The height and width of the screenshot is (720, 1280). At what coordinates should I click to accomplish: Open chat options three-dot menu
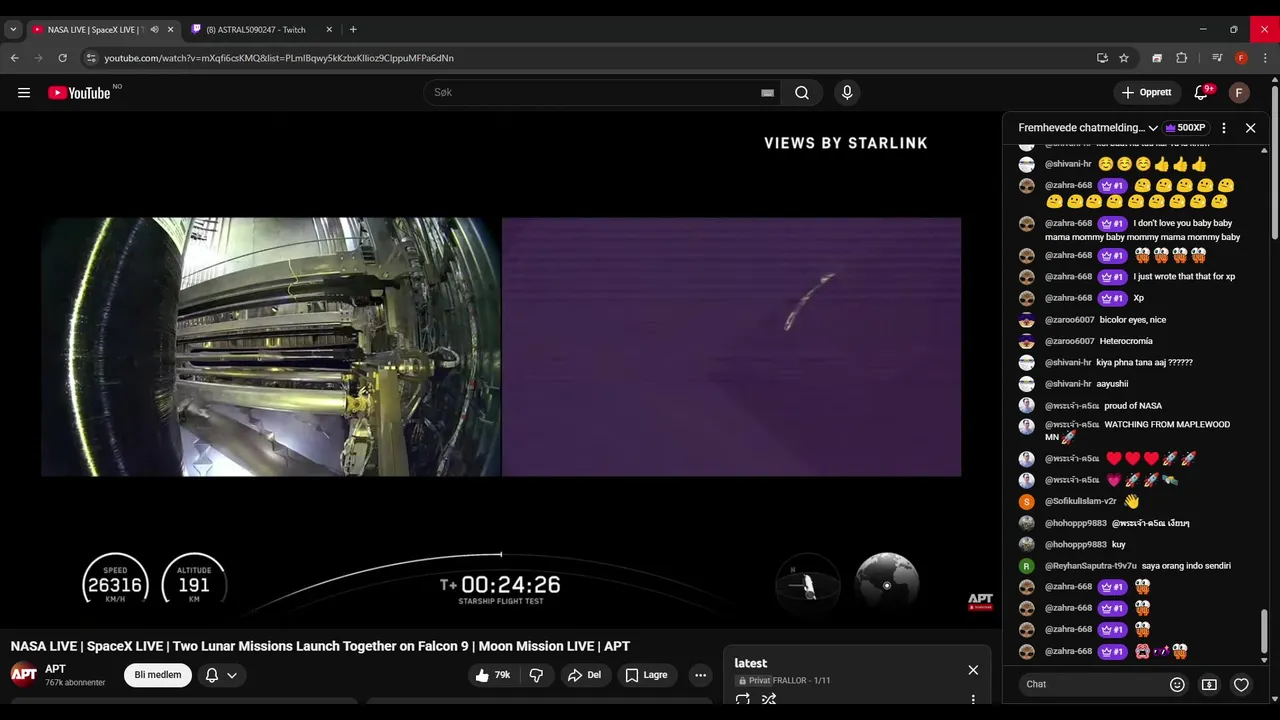pos(1224,128)
